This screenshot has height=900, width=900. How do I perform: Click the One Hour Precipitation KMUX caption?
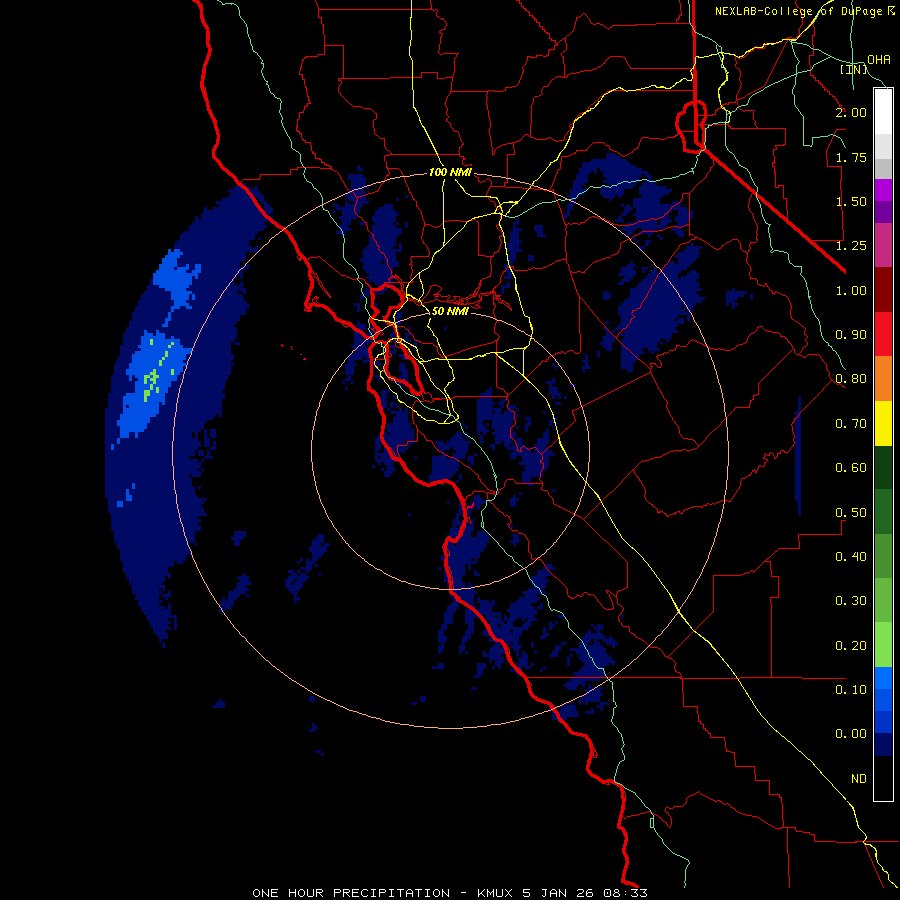tap(450, 893)
